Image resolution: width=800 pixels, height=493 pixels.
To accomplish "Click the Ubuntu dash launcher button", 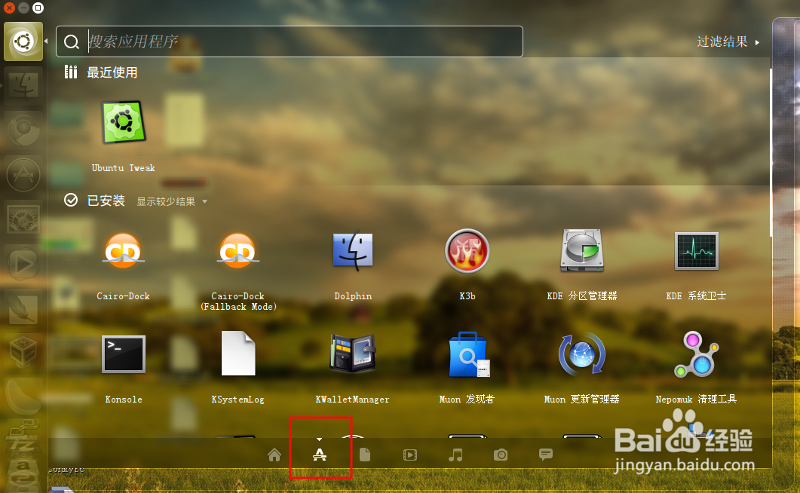I will point(23,41).
